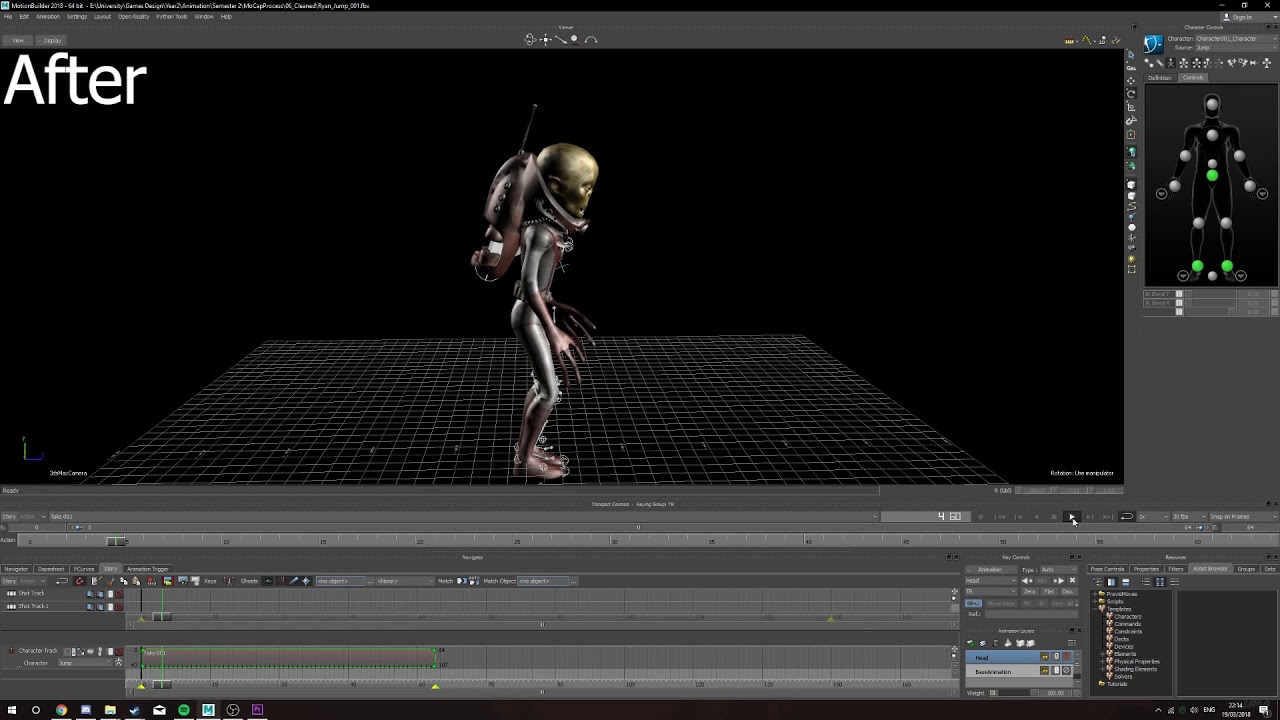Open the Source dropdown showing Jump
This screenshot has width=1280, height=720.
pyautogui.click(x=1237, y=48)
